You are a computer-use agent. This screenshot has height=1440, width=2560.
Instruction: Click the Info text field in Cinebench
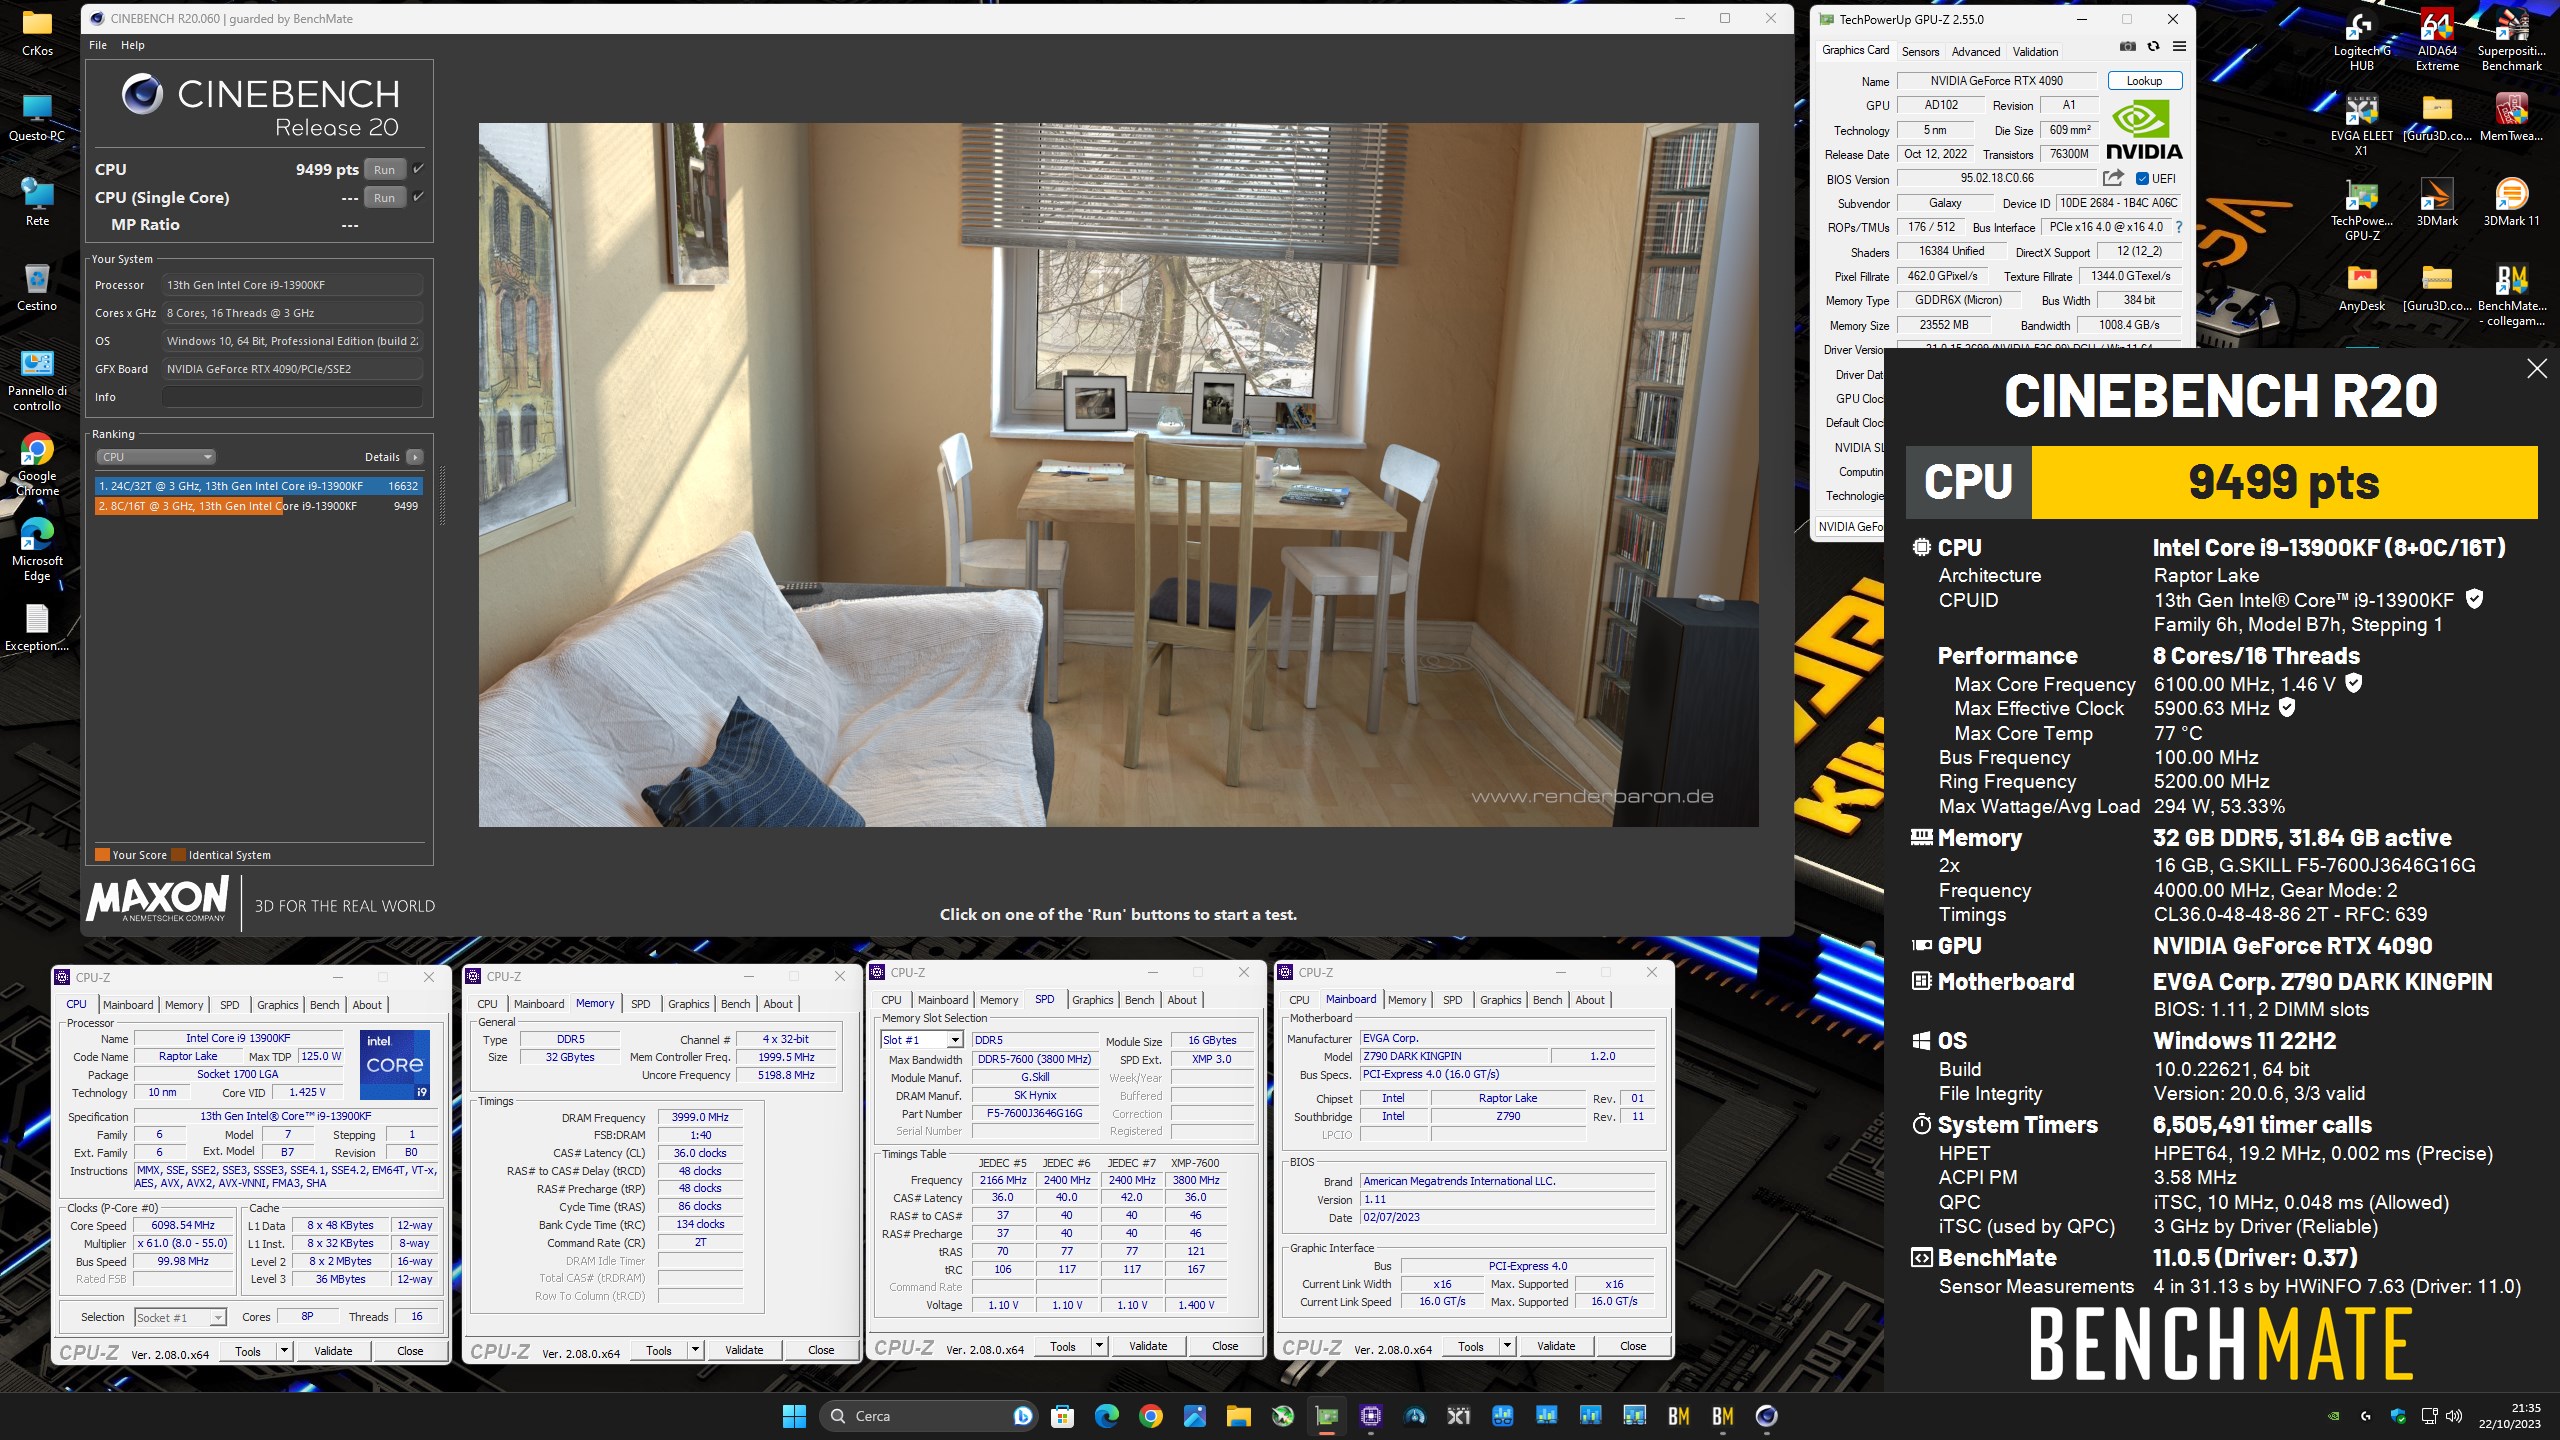[292, 397]
